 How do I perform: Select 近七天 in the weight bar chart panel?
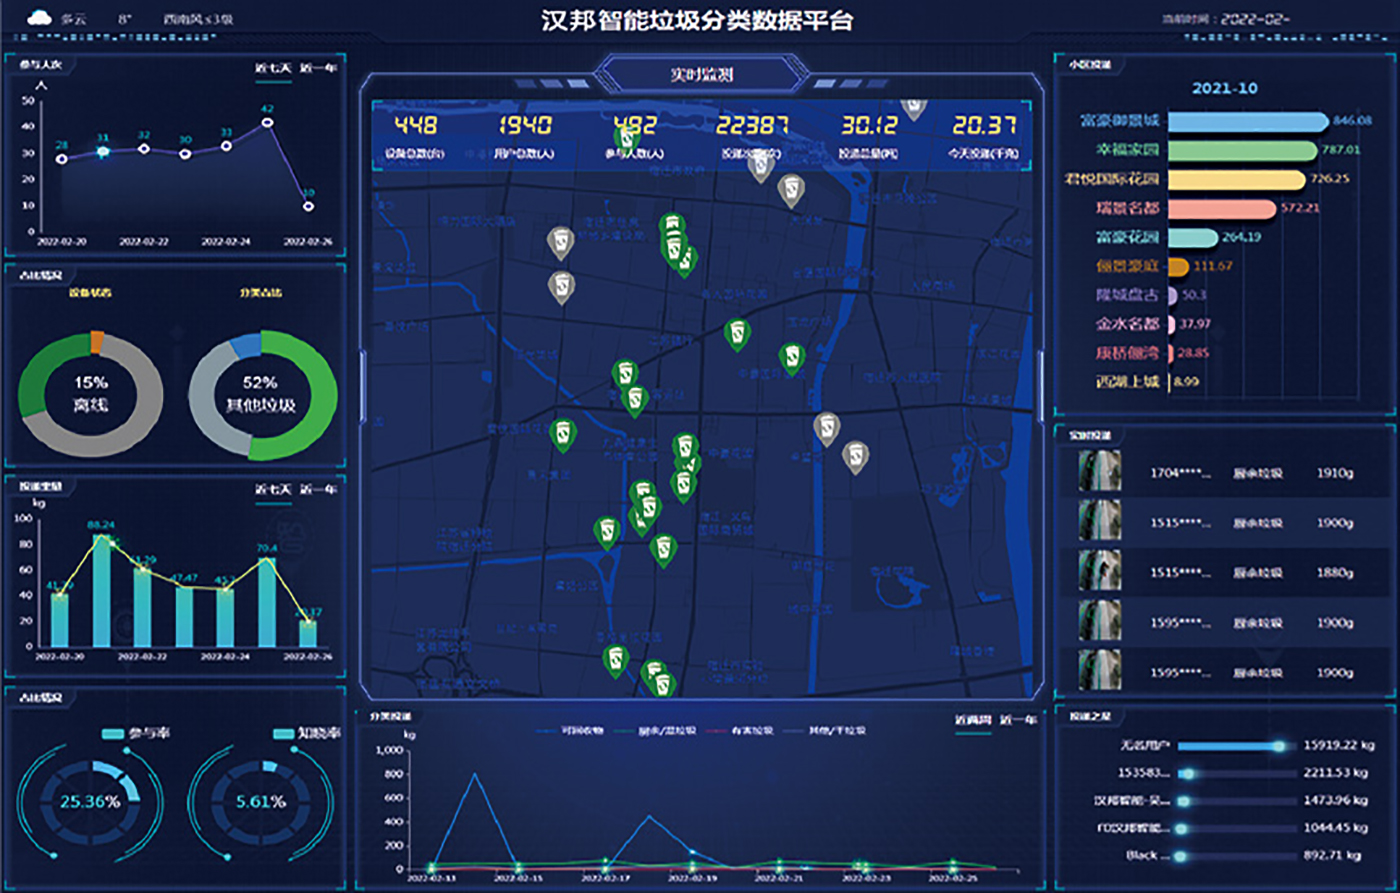tap(273, 490)
